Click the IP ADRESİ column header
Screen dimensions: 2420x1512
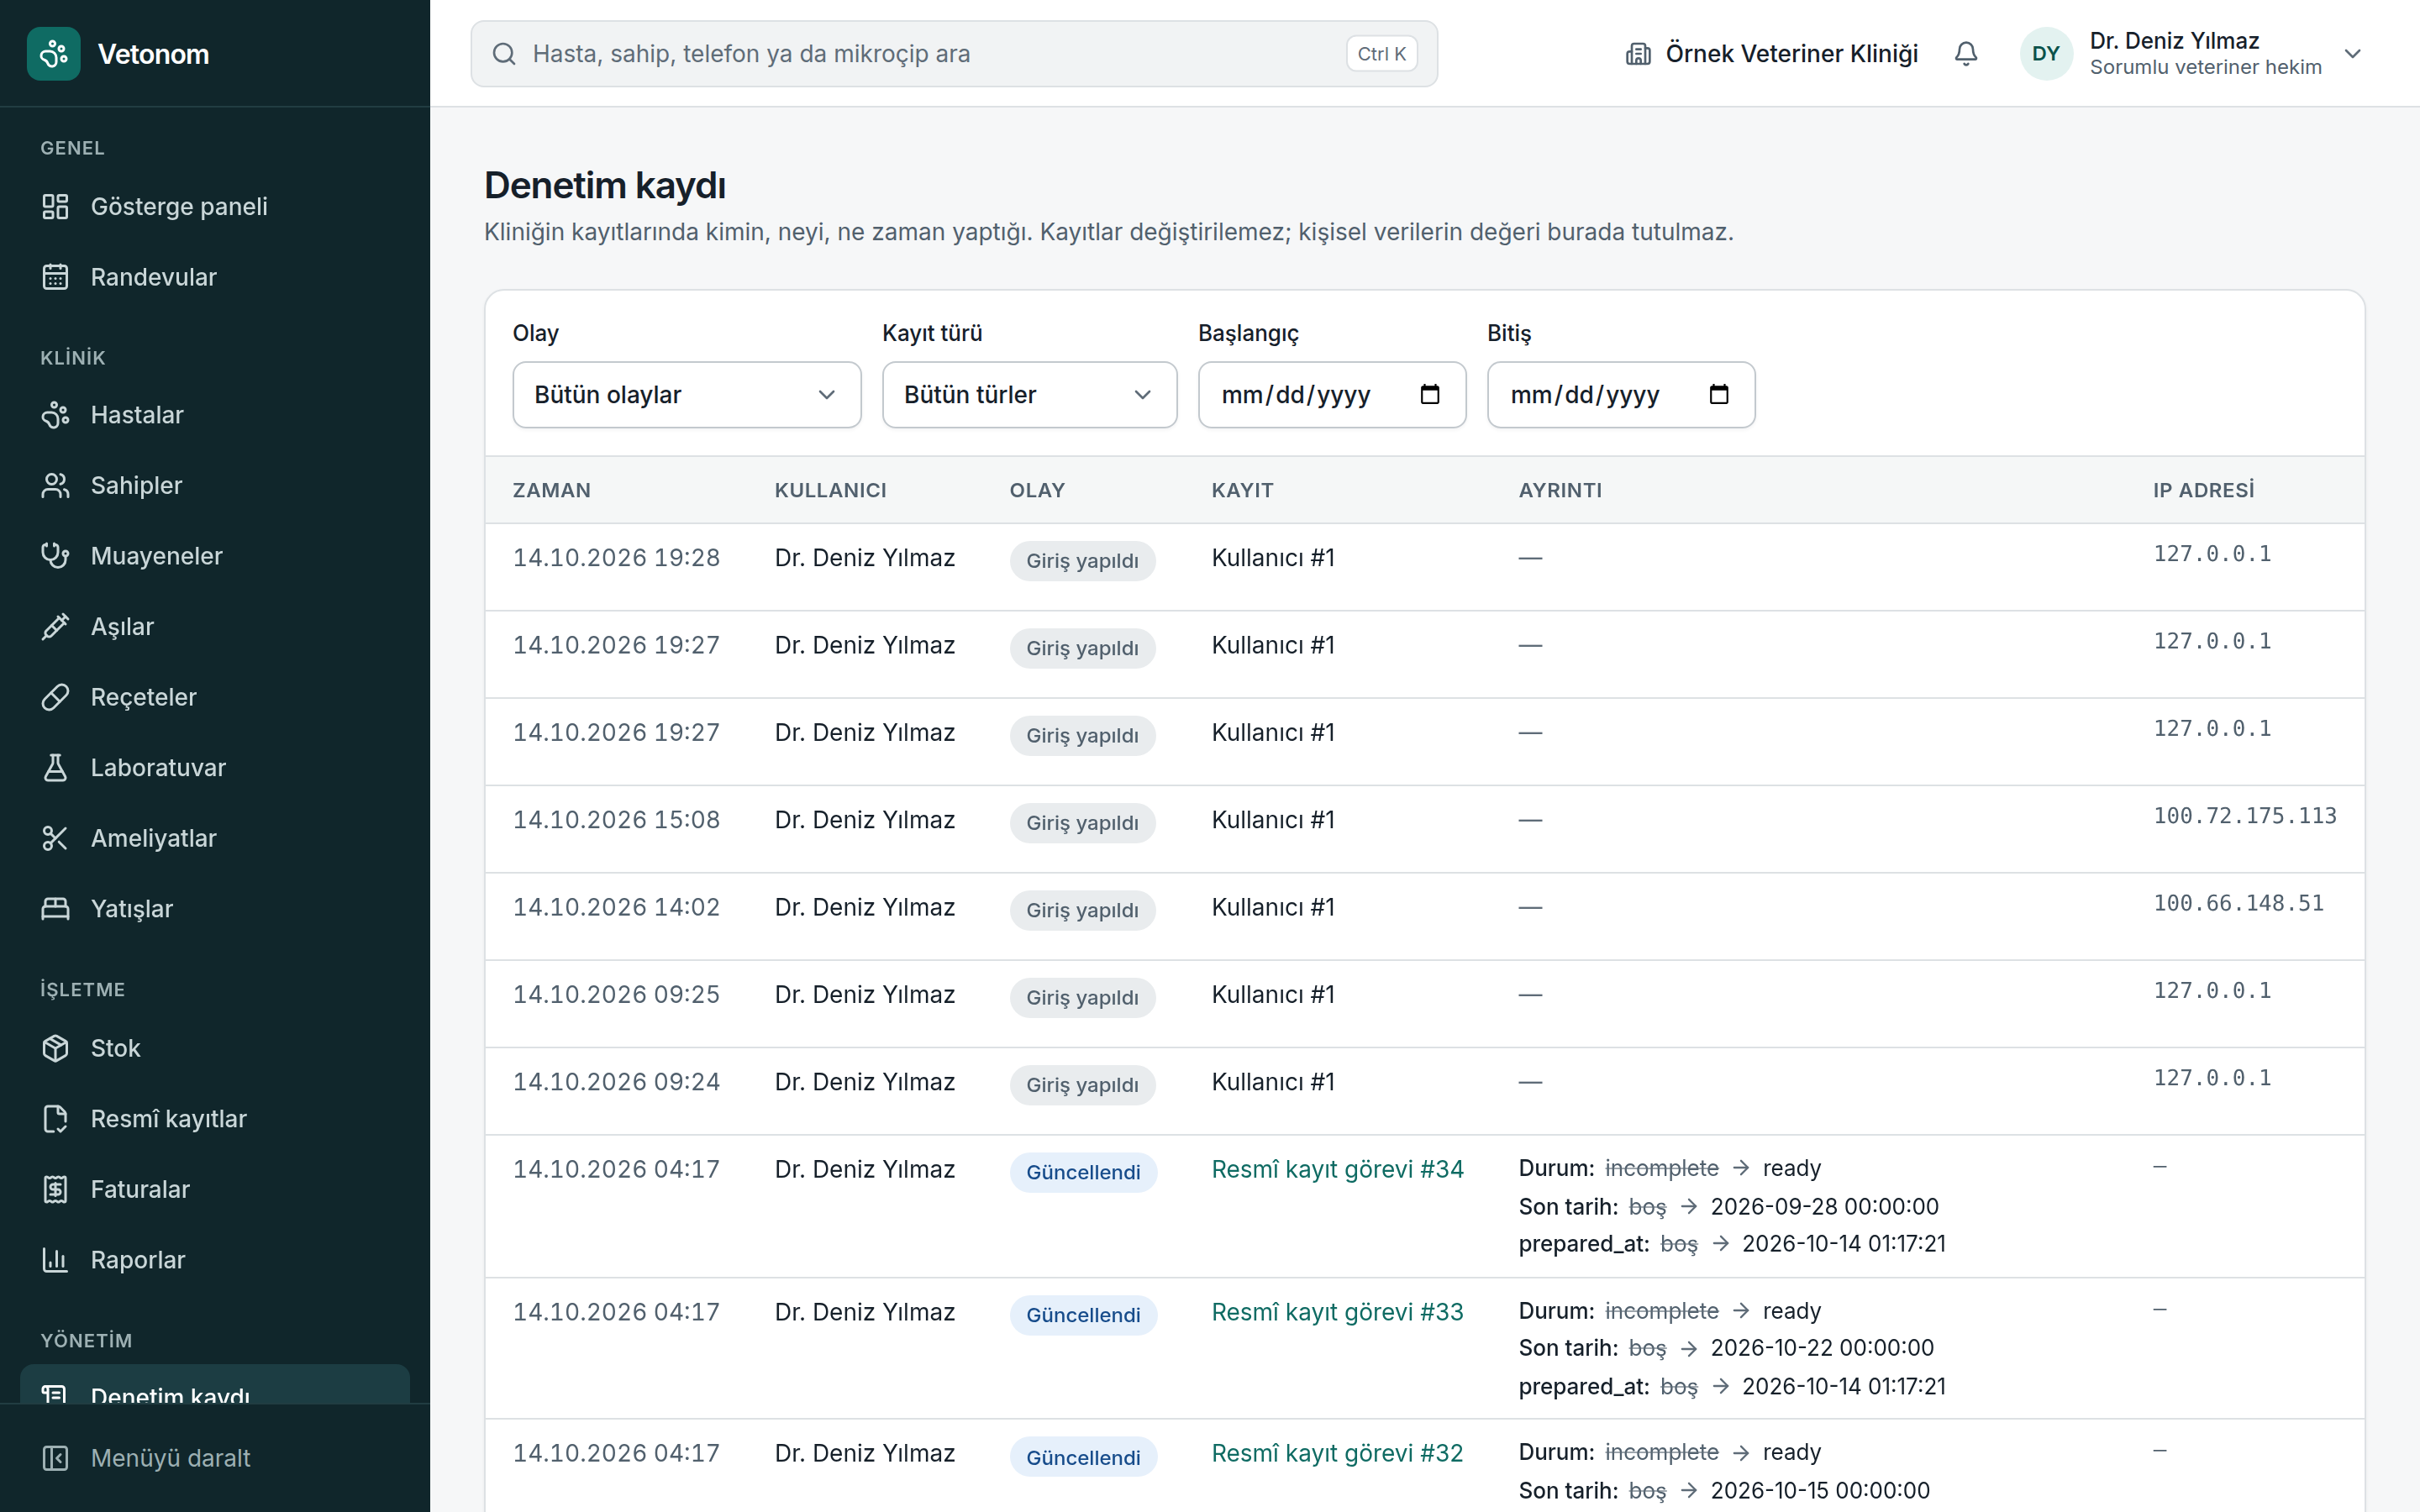[2203, 490]
